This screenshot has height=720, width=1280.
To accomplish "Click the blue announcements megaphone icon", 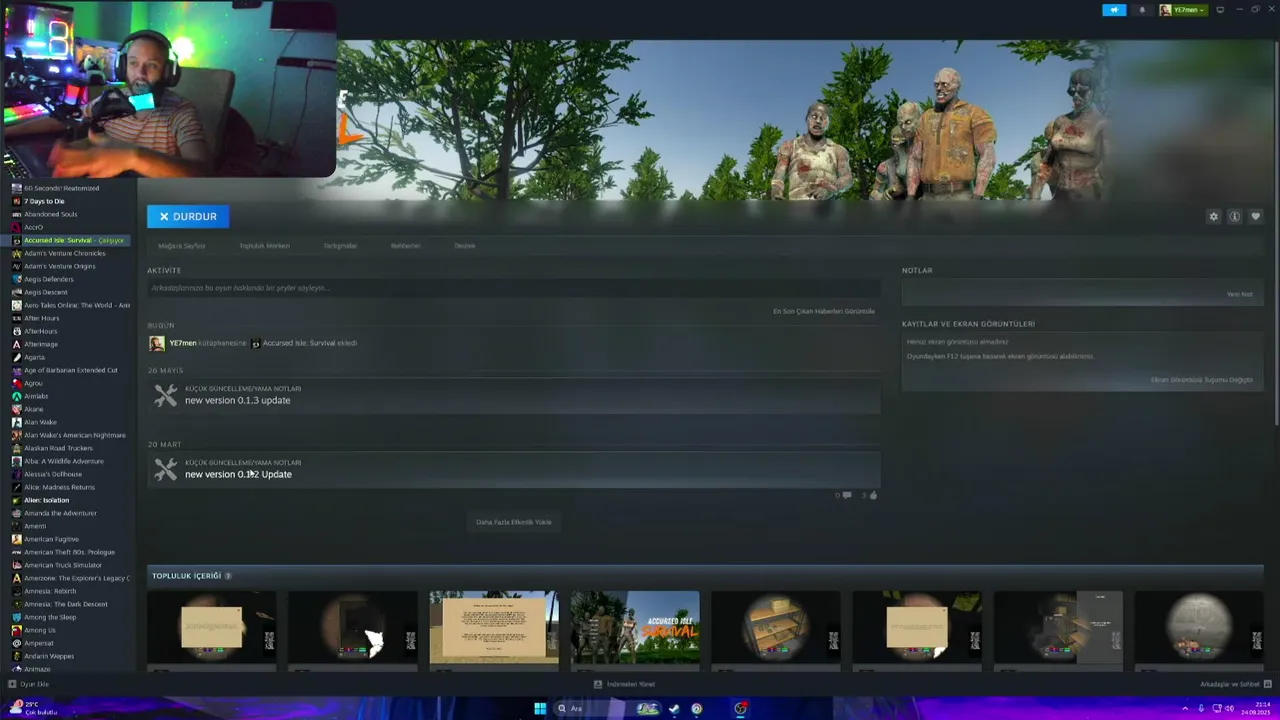I will (x=1114, y=10).
